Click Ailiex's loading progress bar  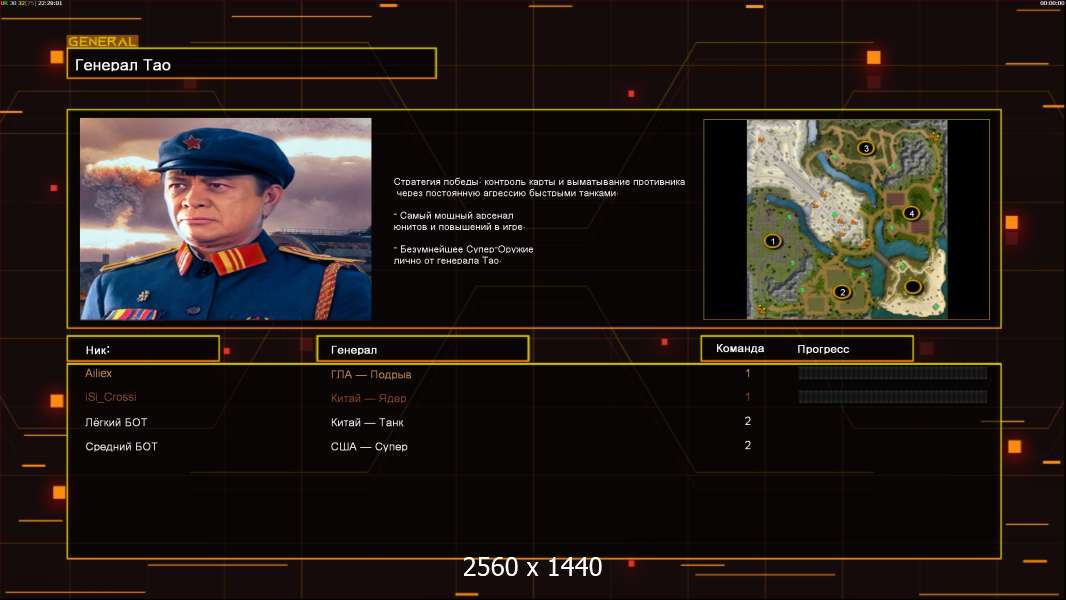tap(892, 373)
